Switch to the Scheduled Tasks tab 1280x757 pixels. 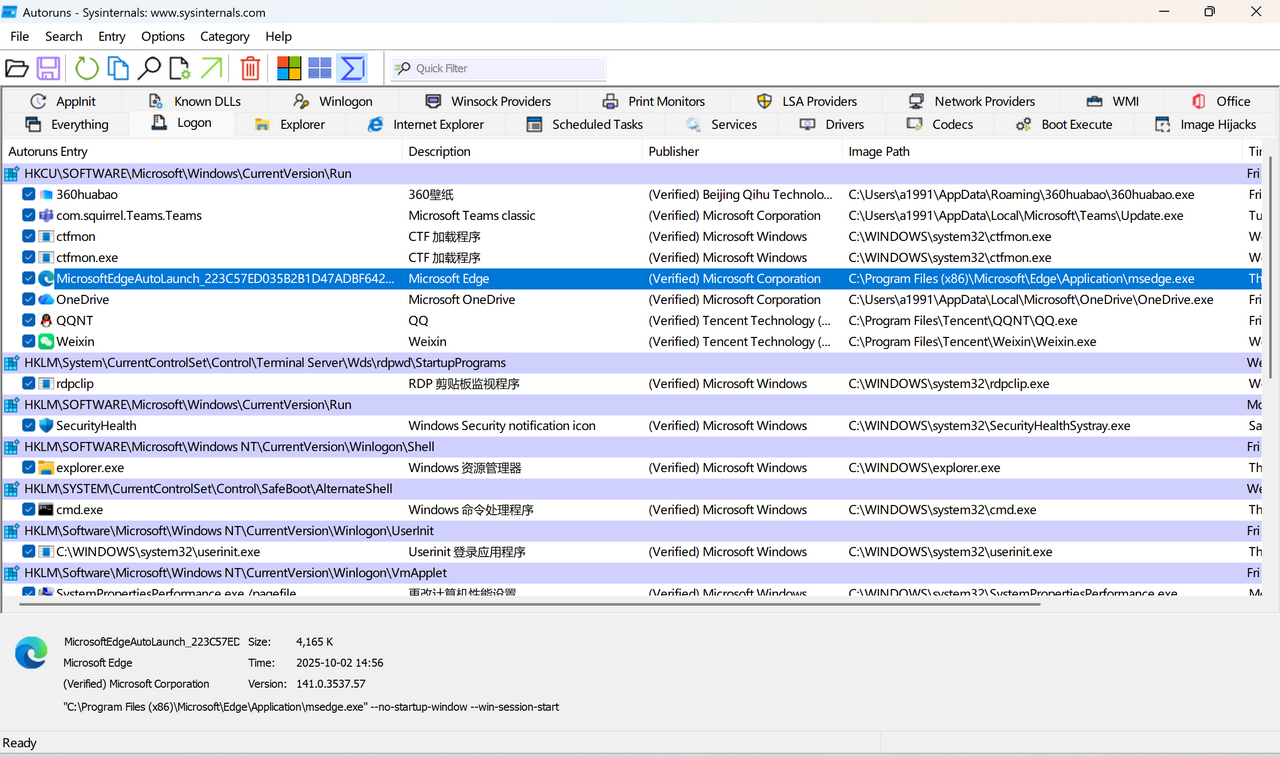(x=584, y=125)
